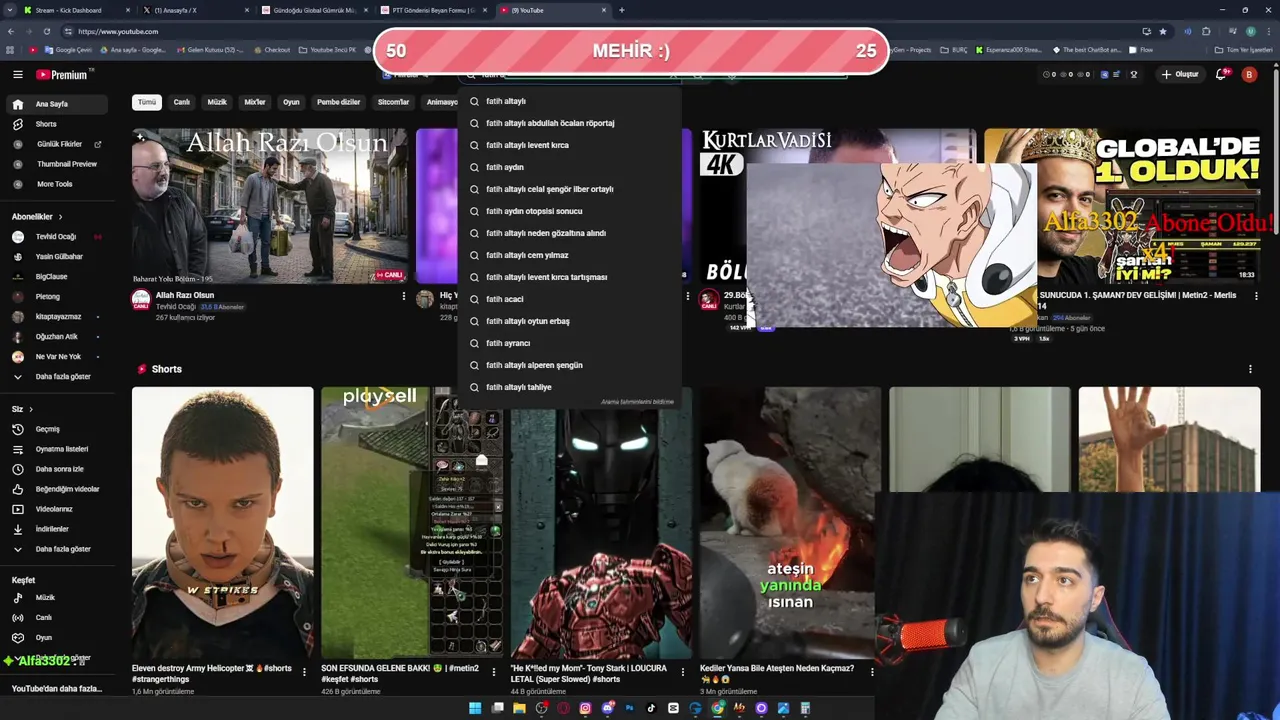The image size is (1280, 720).
Task: Choose suggestion 'fatih altaylı levent kırca'
Action: pyautogui.click(x=569, y=145)
